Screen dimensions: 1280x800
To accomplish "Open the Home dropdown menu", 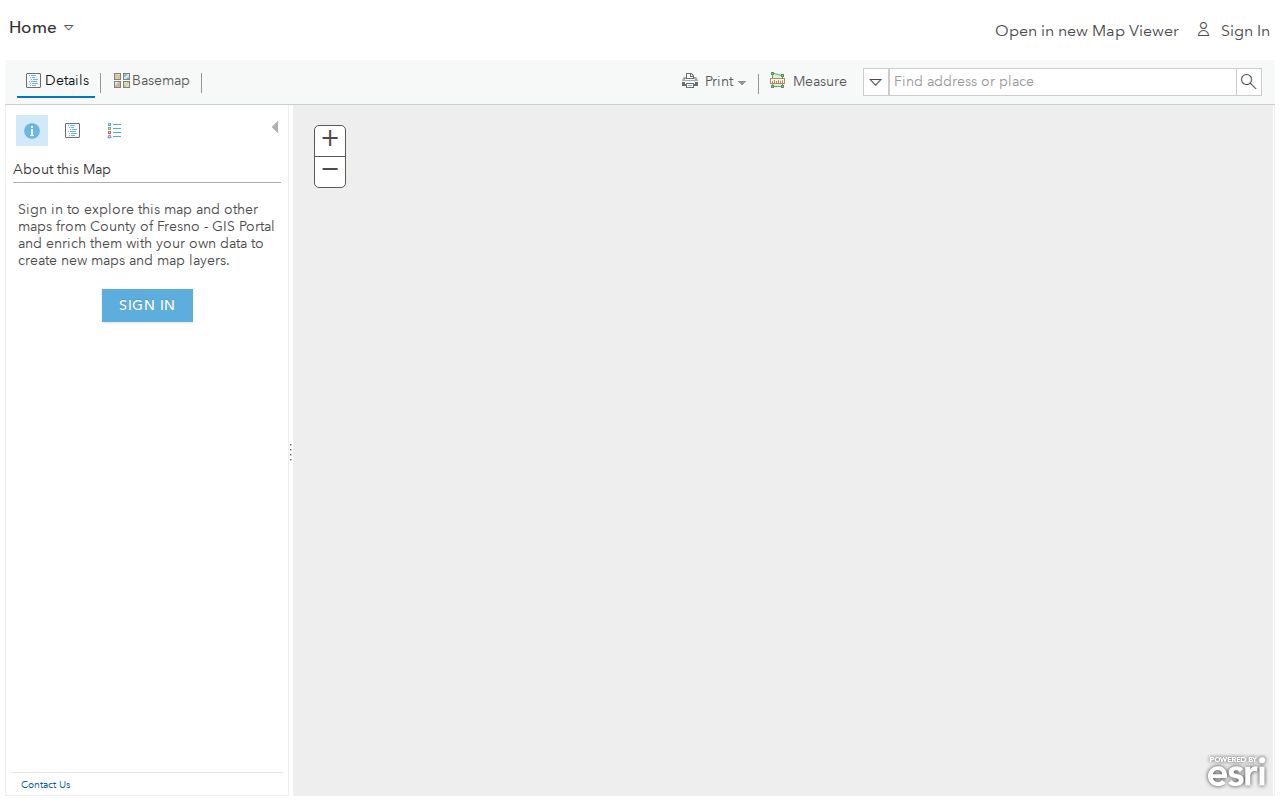I will (x=41, y=28).
